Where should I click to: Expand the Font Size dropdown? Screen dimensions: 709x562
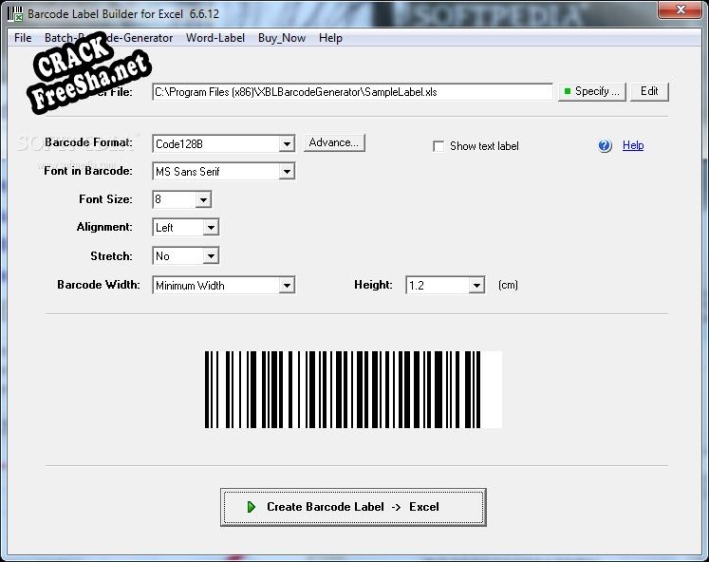point(203,200)
